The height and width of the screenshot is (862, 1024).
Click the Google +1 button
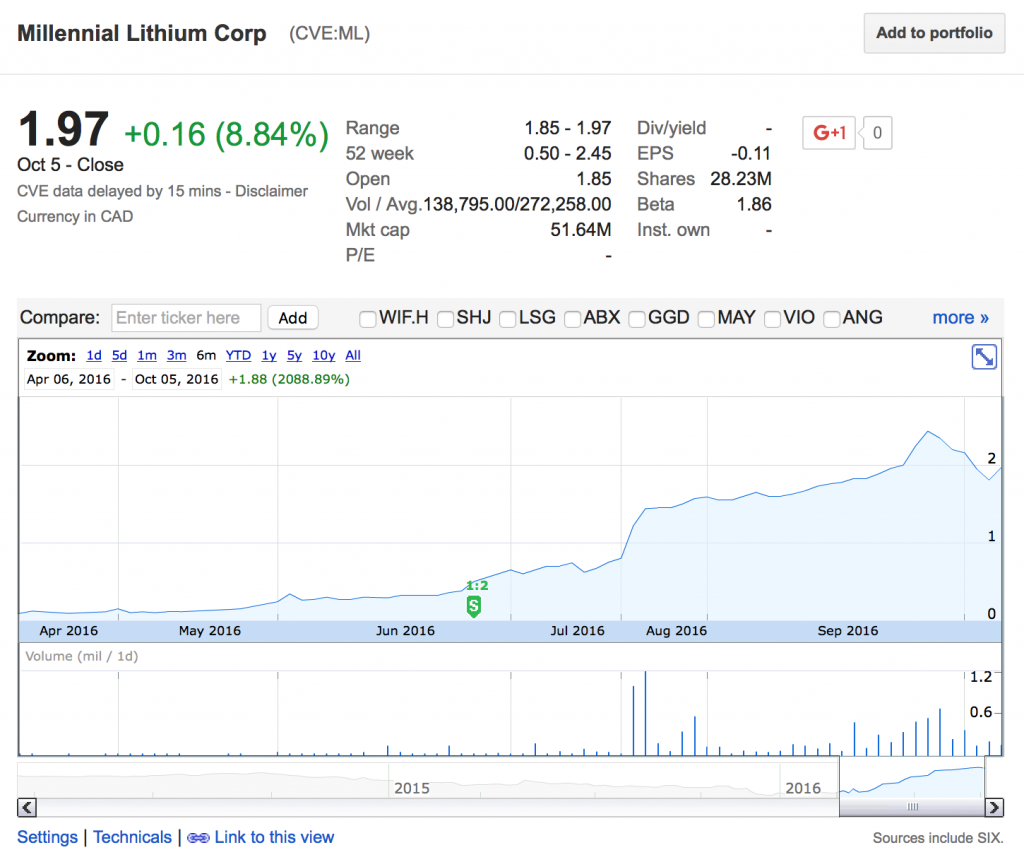829,133
